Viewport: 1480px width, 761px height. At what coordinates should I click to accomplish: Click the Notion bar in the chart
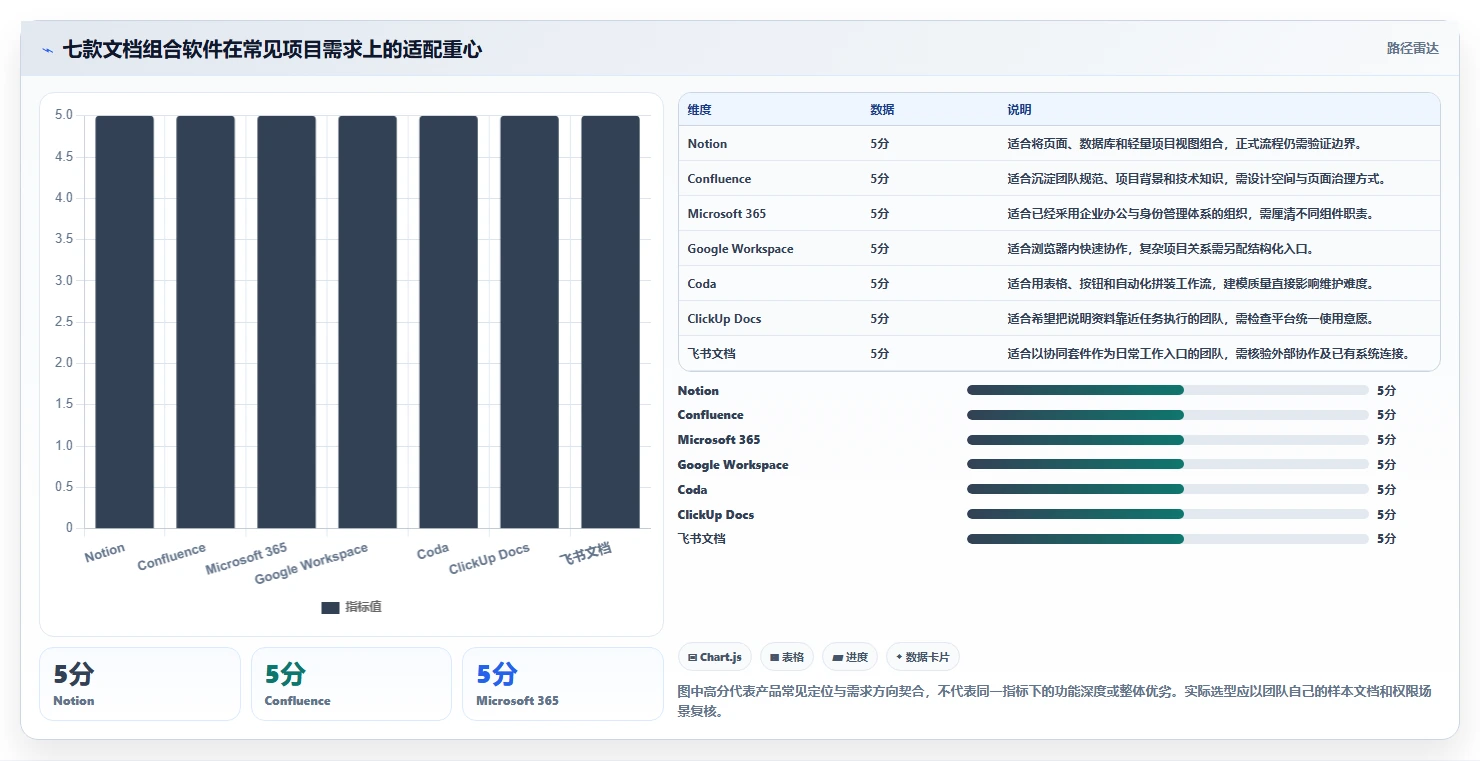[x=125, y=322]
